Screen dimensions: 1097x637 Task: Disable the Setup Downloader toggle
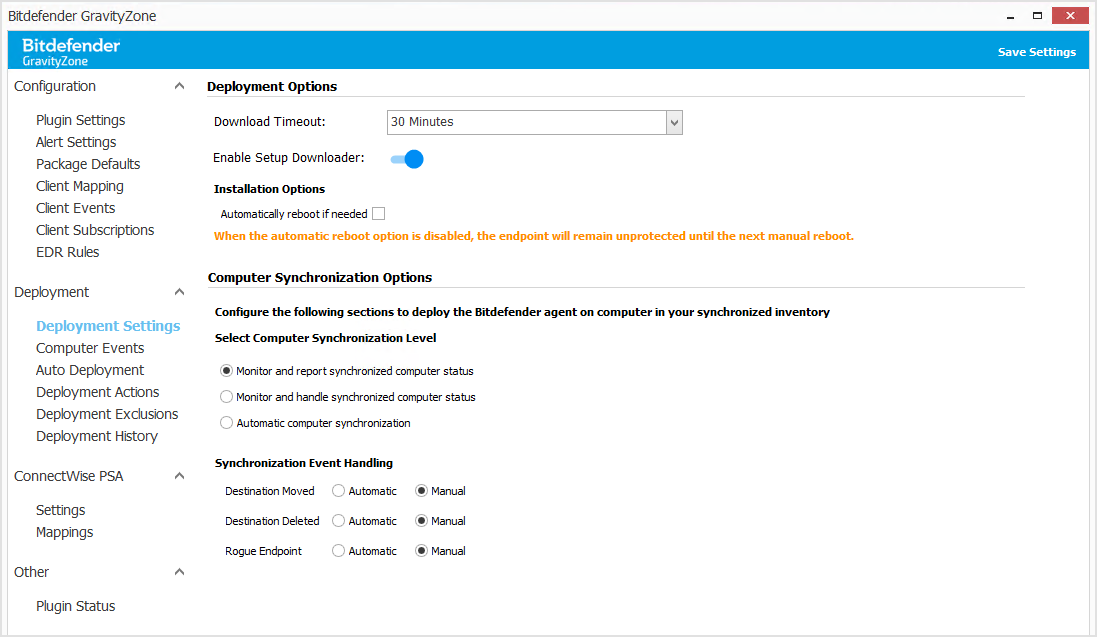pyautogui.click(x=406, y=158)
